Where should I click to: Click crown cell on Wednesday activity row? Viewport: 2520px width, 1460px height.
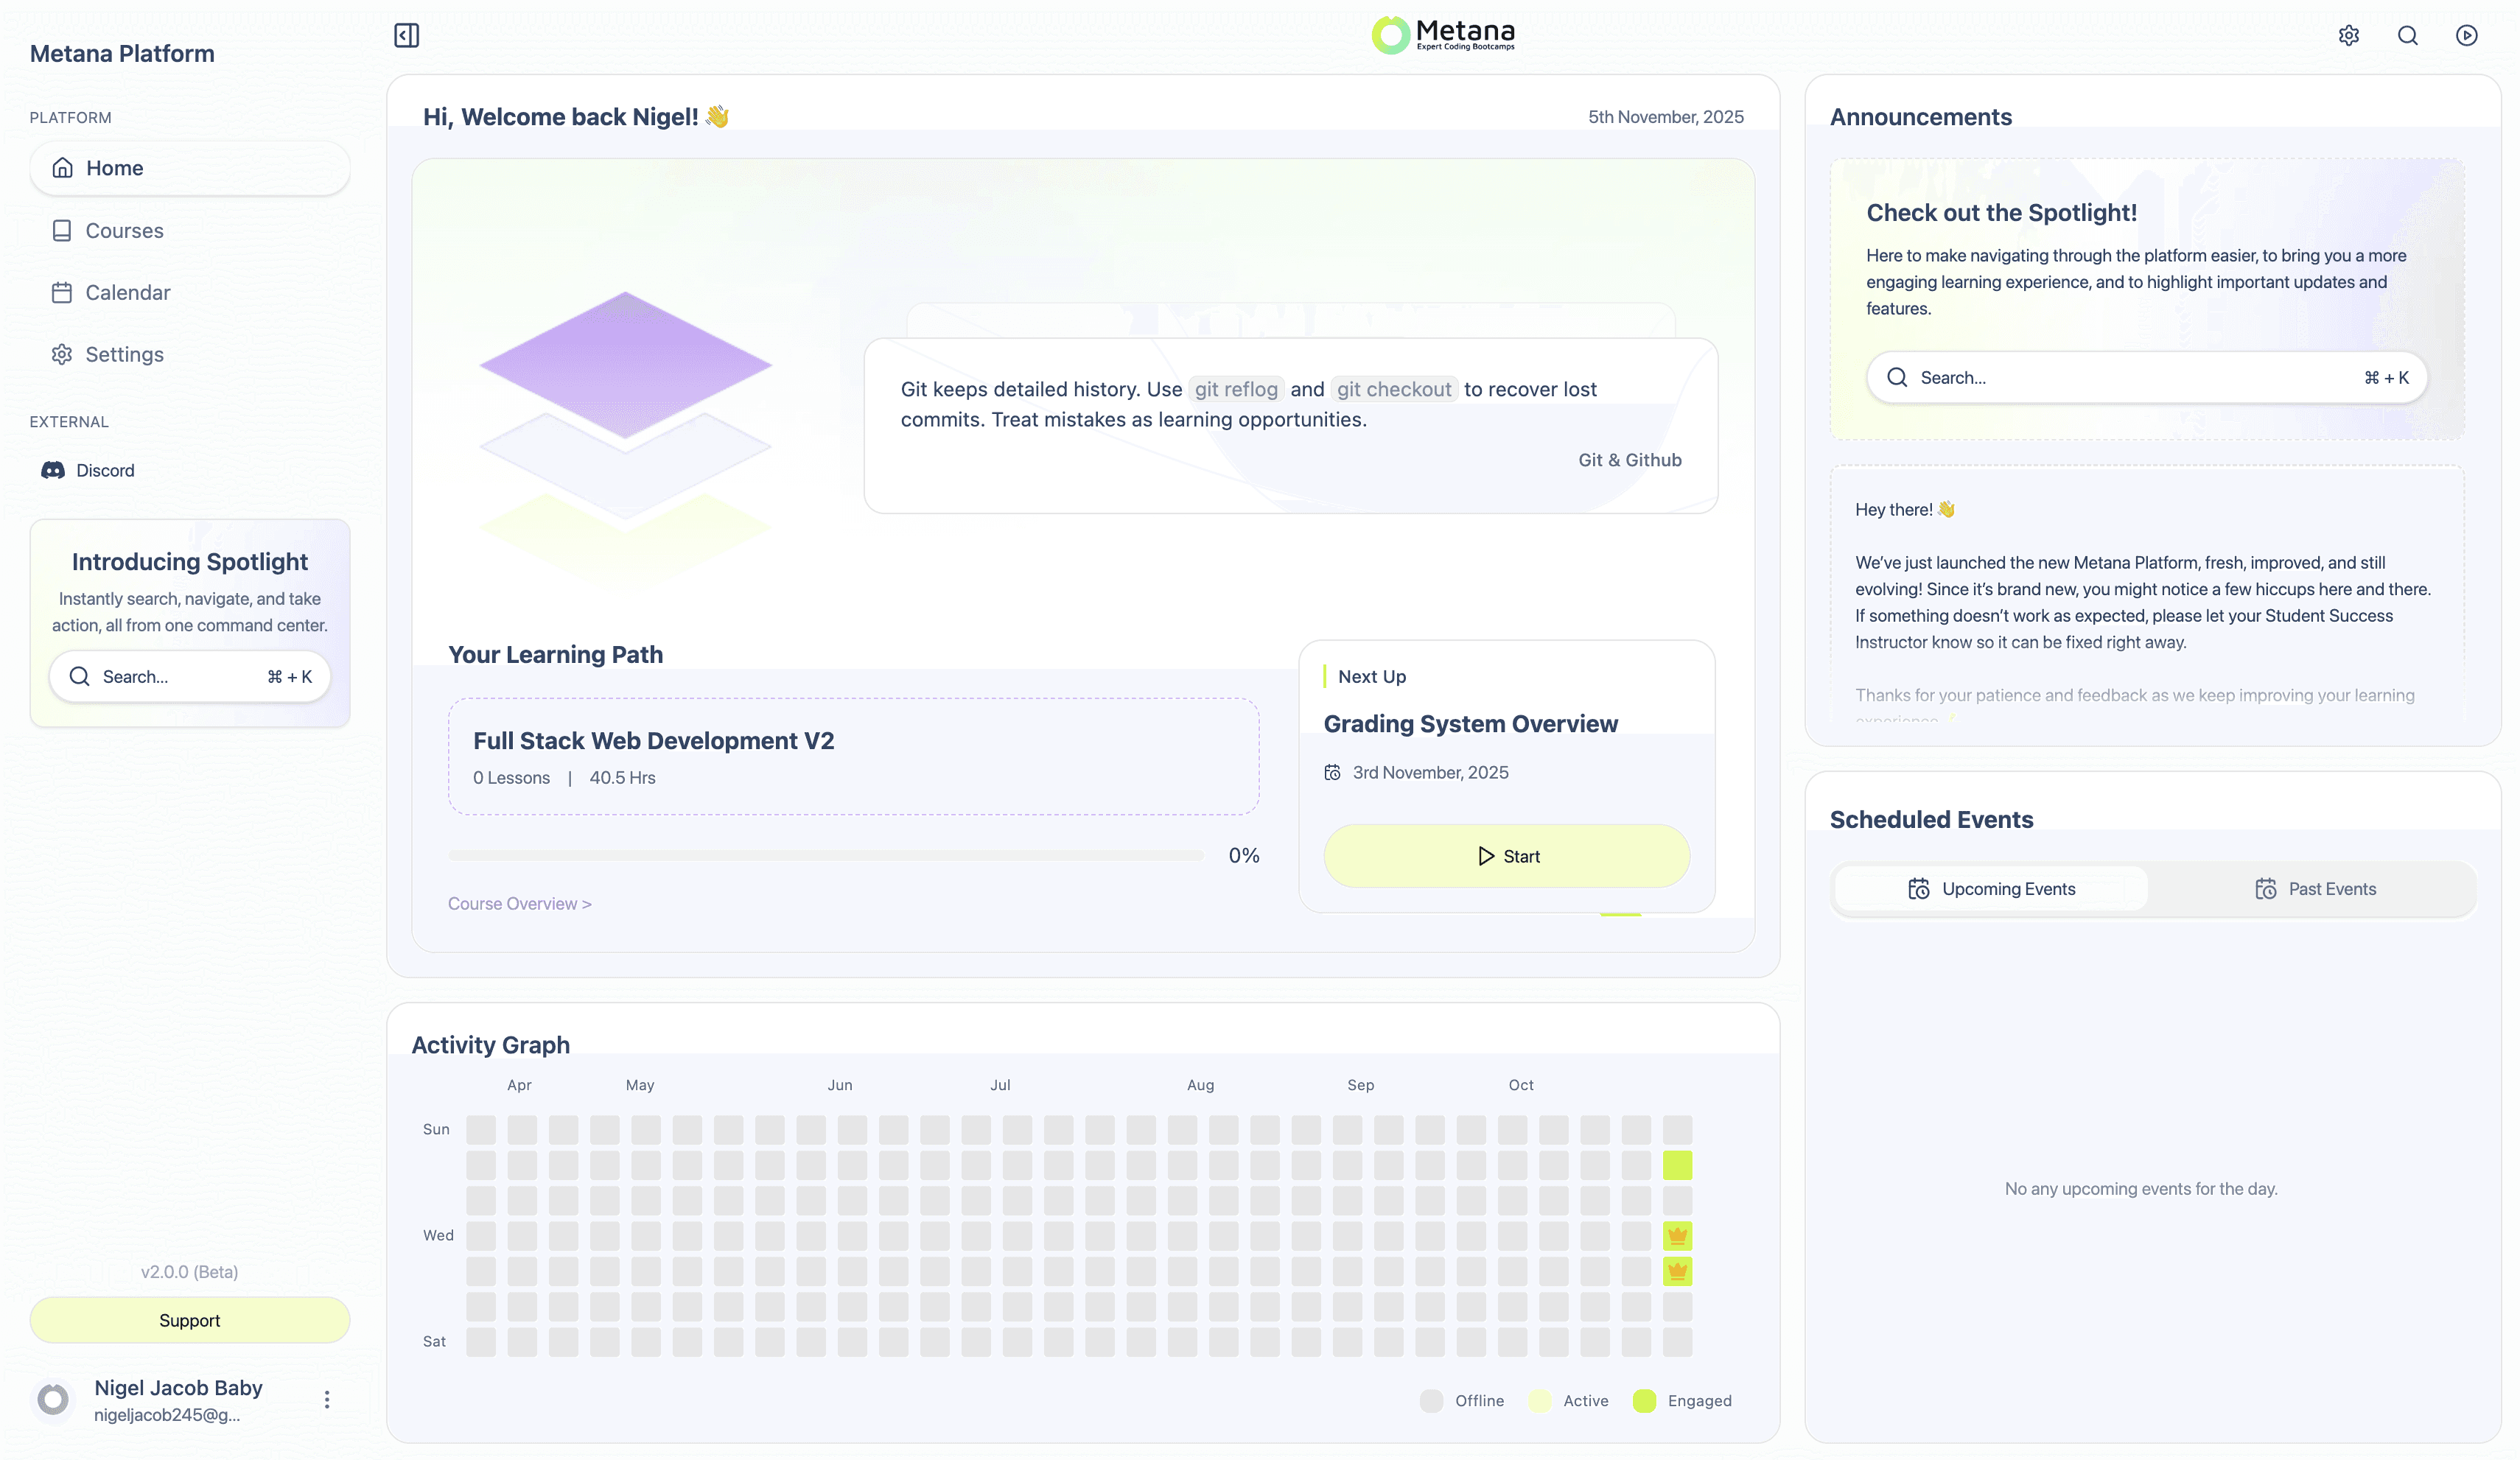pyautogui.click(x=1677, y=1236)
